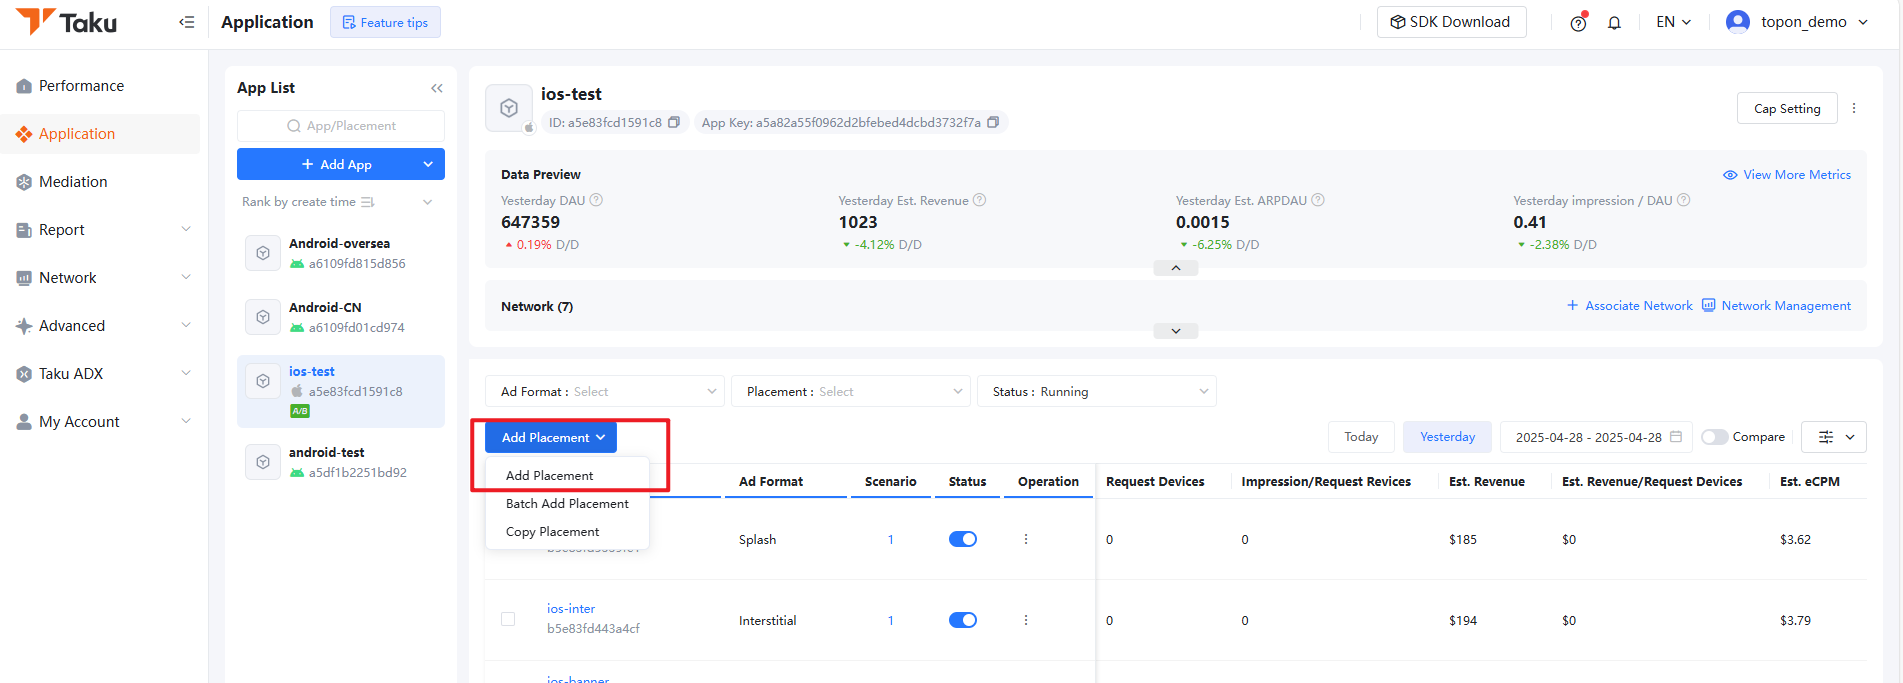This screenshot has height=683, width=1903.
Task: Copy the app ID a5e83fcd1591c8
Action: point(674,122)
